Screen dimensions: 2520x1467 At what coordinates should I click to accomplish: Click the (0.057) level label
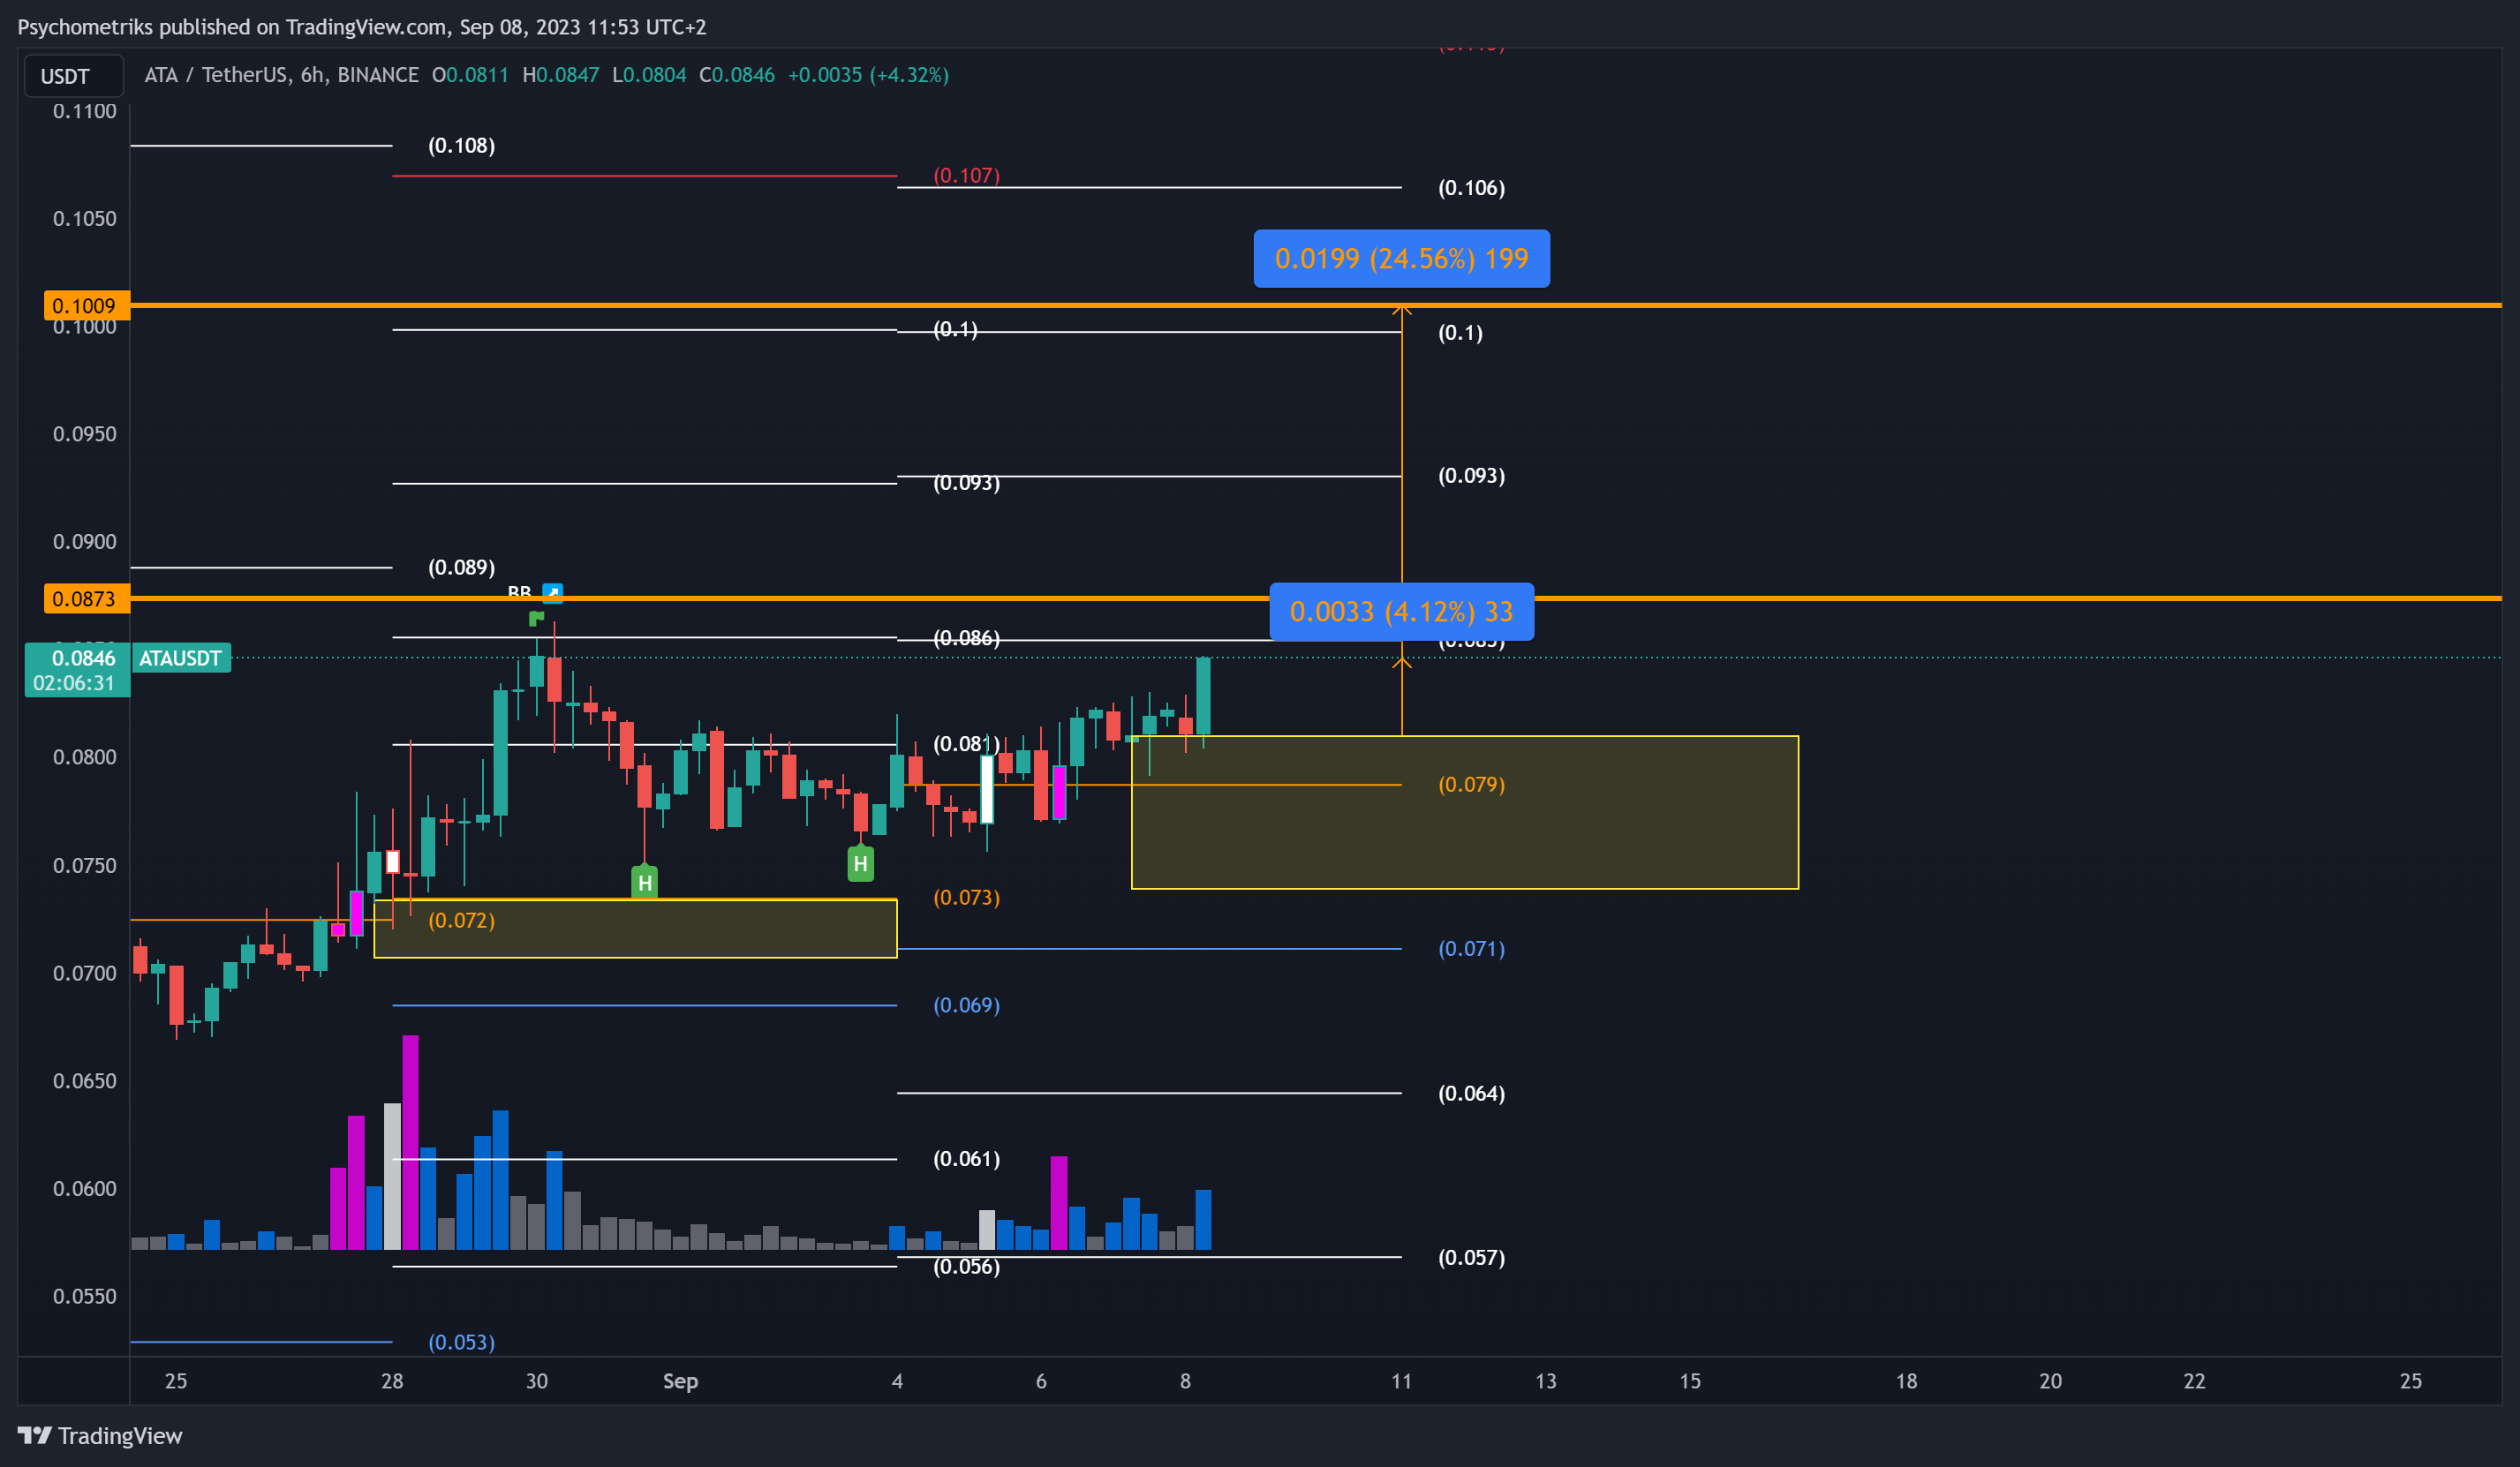tap(1471, 1257)
